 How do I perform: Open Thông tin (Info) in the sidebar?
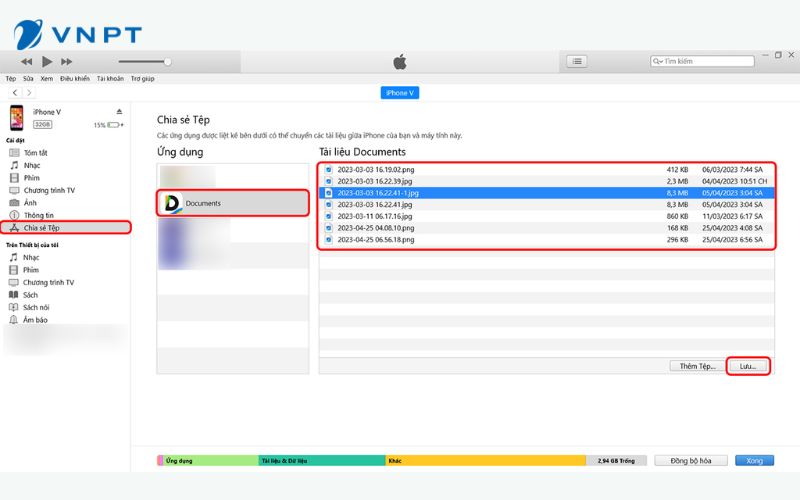[x=38, y=215]
